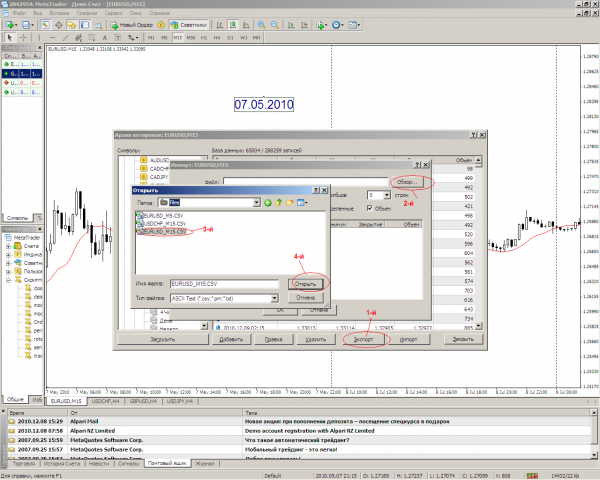Open the periods clock icon dropdown

click(x=338, y=25)
